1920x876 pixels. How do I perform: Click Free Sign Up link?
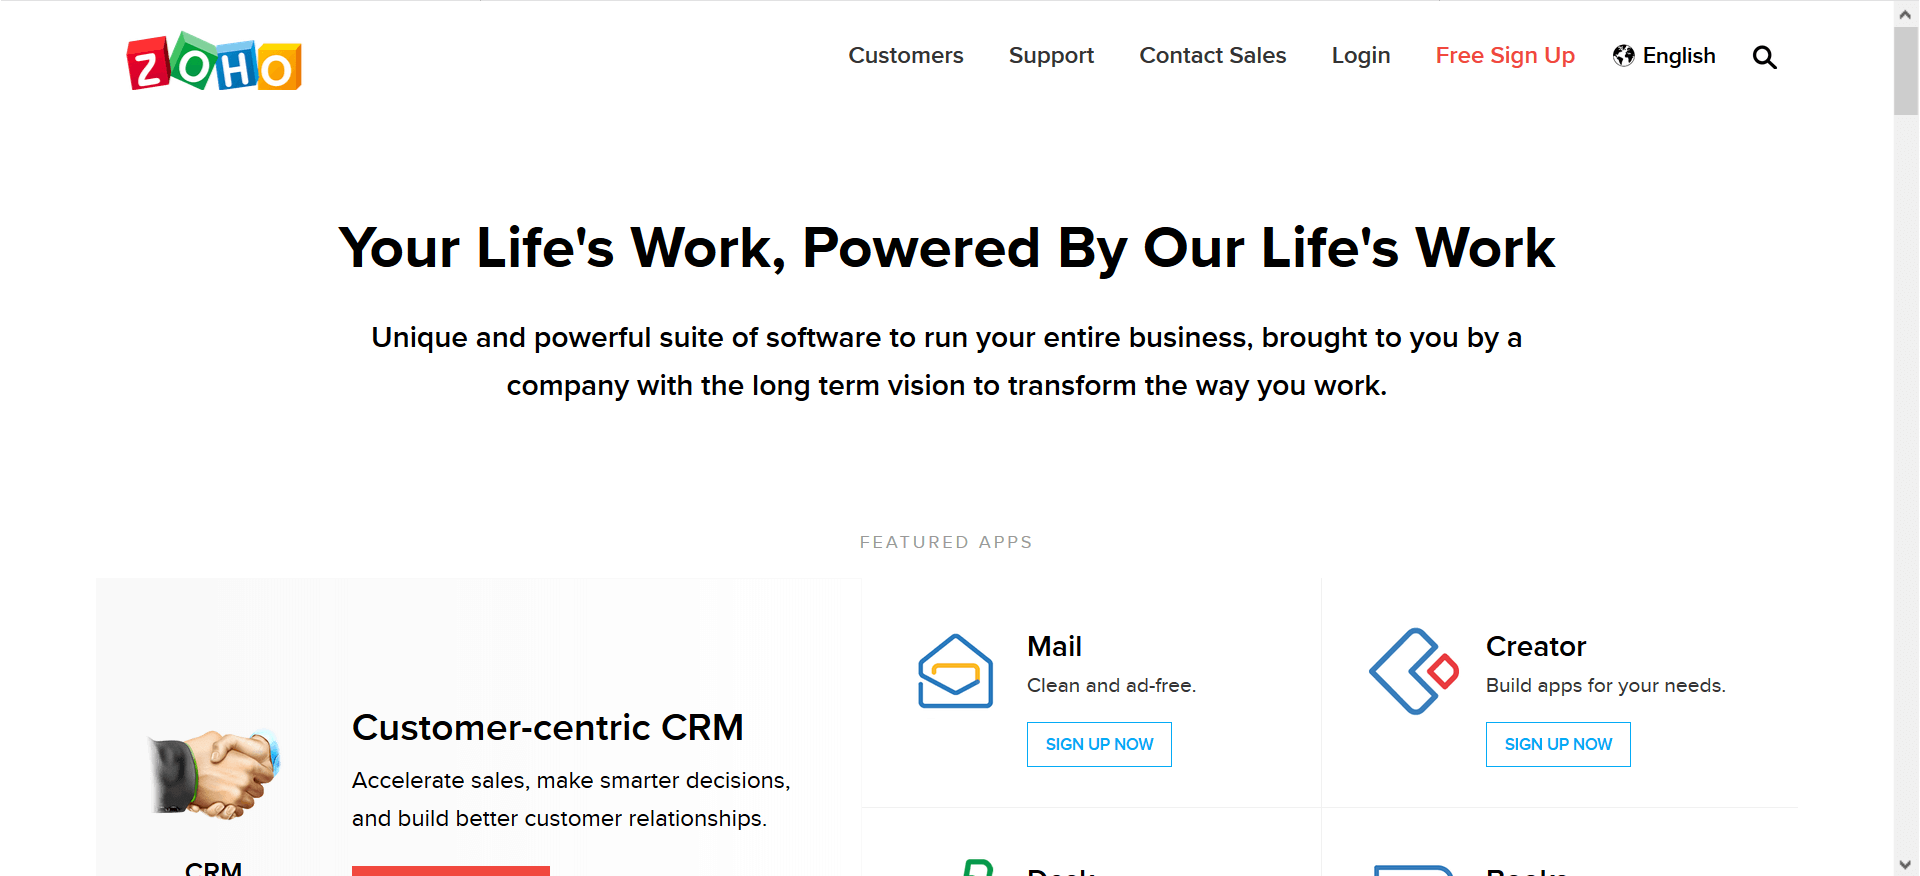tap(1504, 56)
